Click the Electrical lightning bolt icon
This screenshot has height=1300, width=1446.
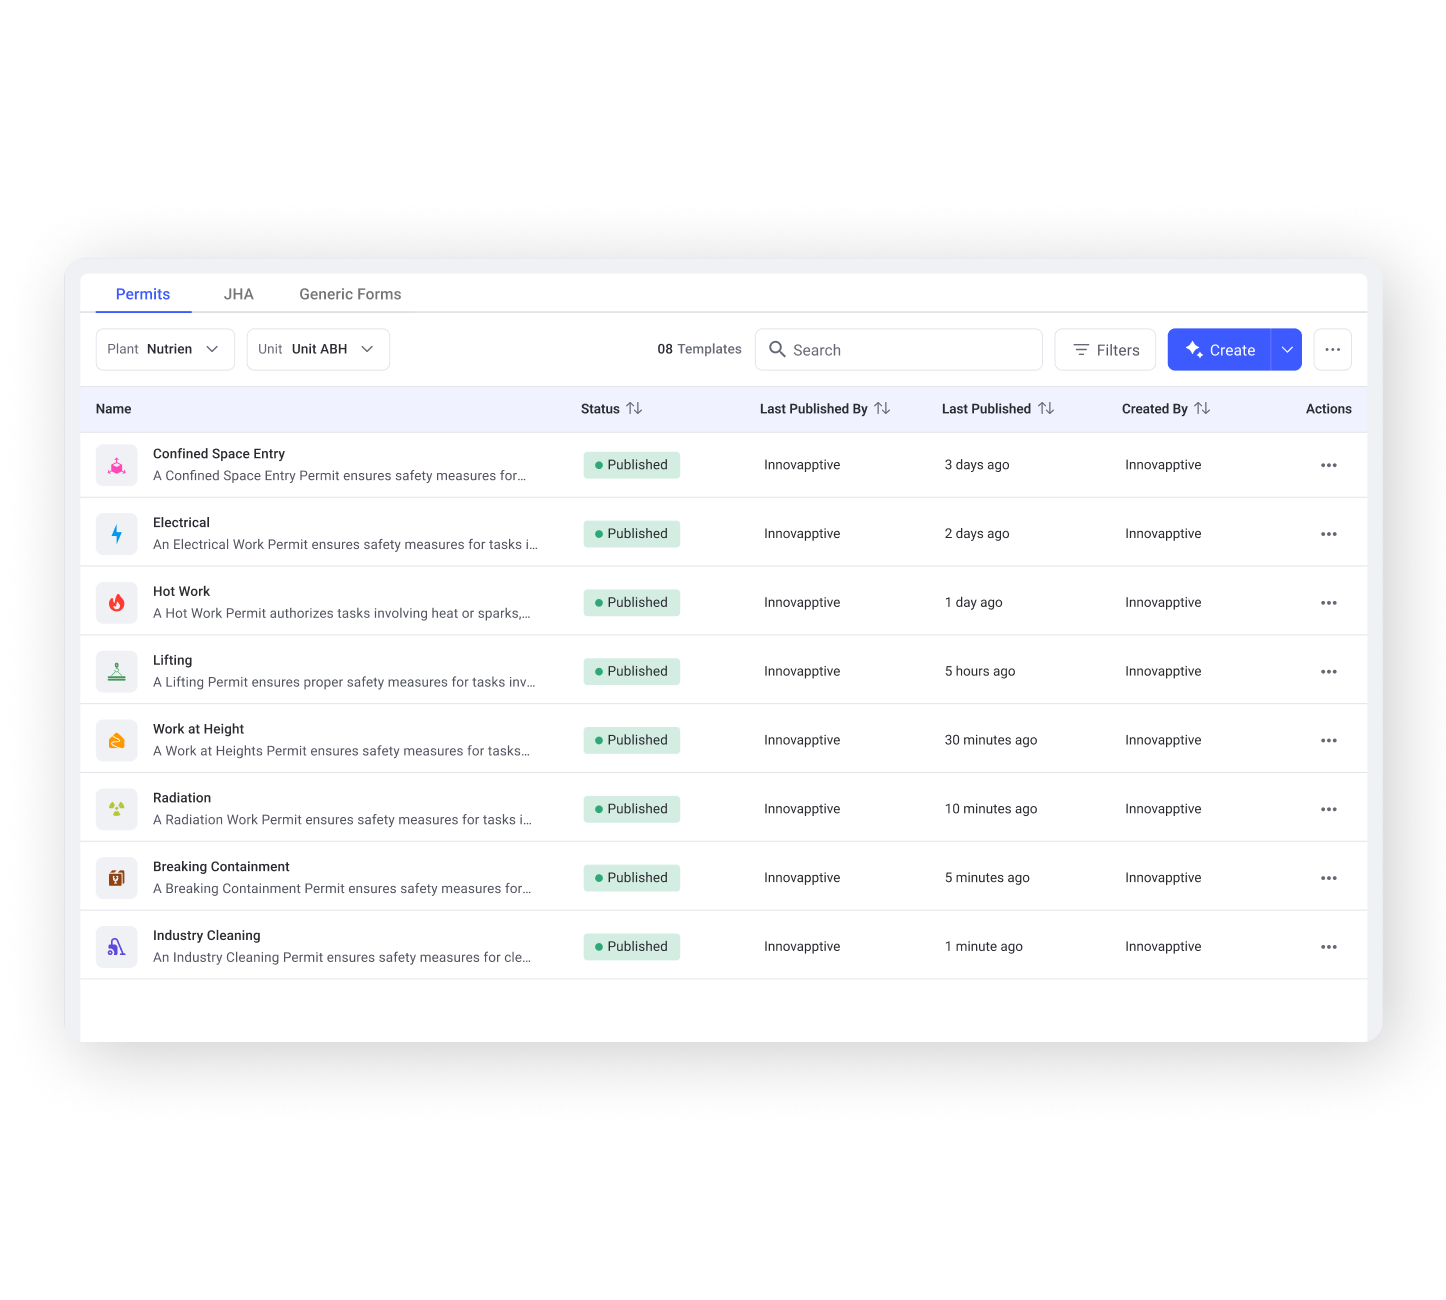tap(117, 534)
